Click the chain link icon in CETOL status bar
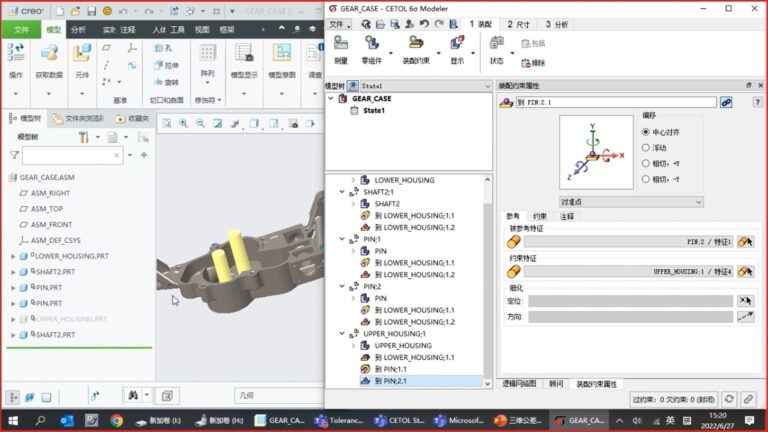 point(748,399)
